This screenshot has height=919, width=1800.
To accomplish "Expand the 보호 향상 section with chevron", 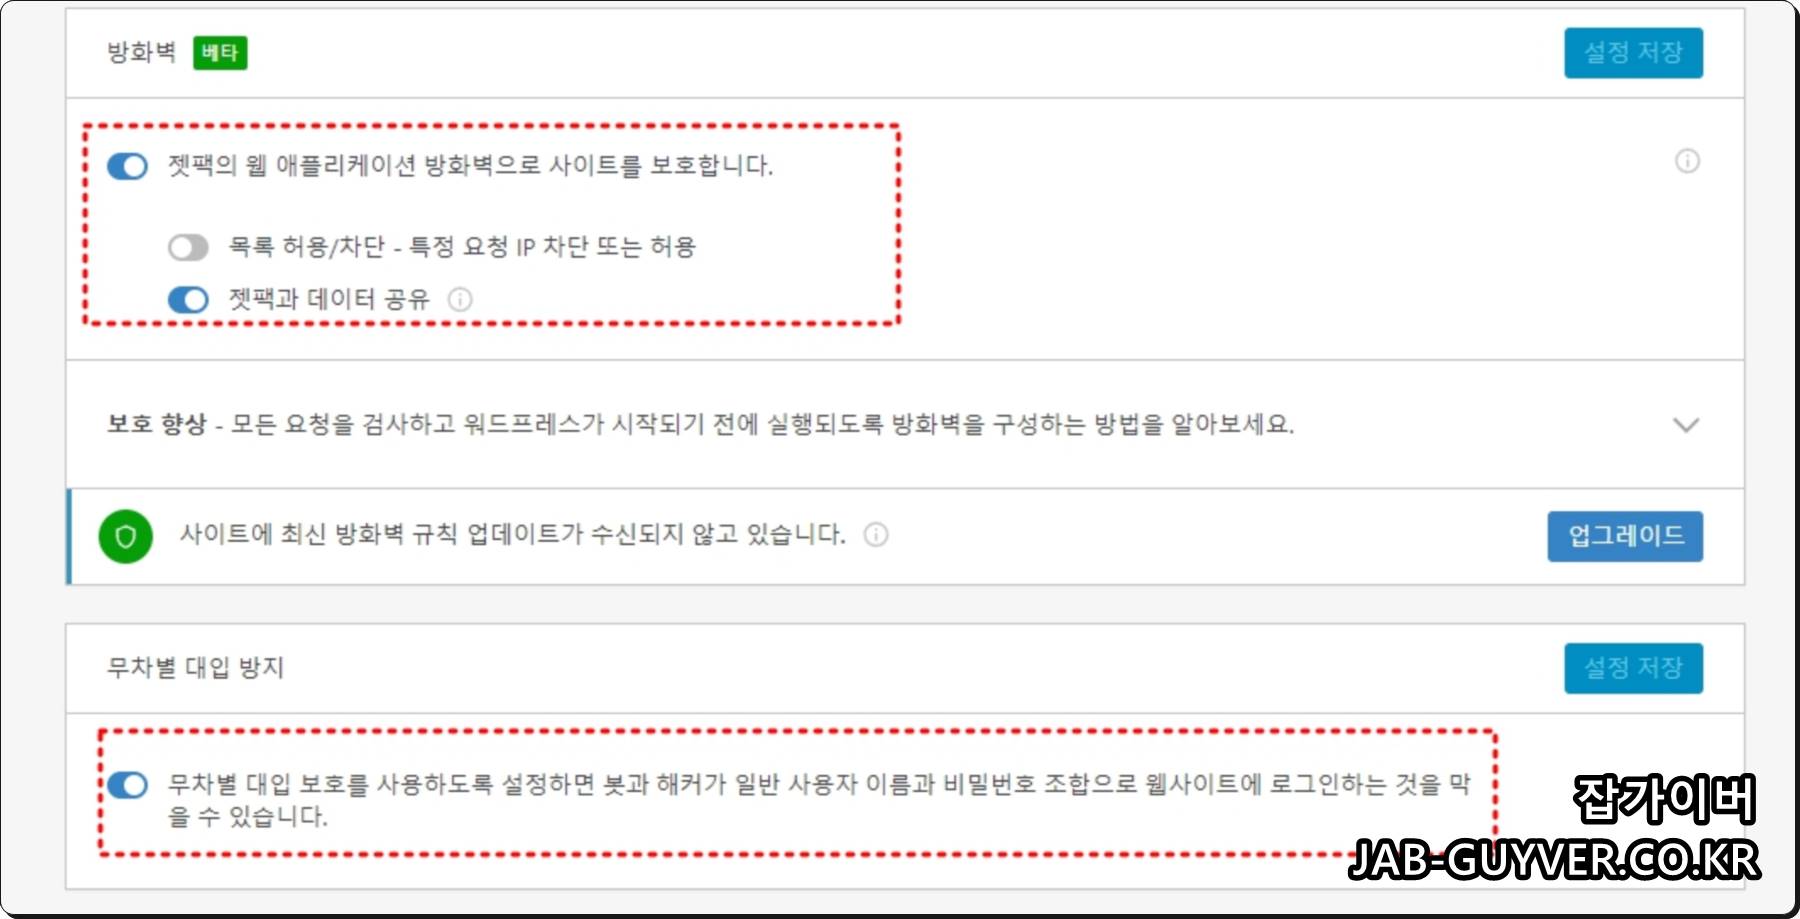I will (x=1686, y=425).
